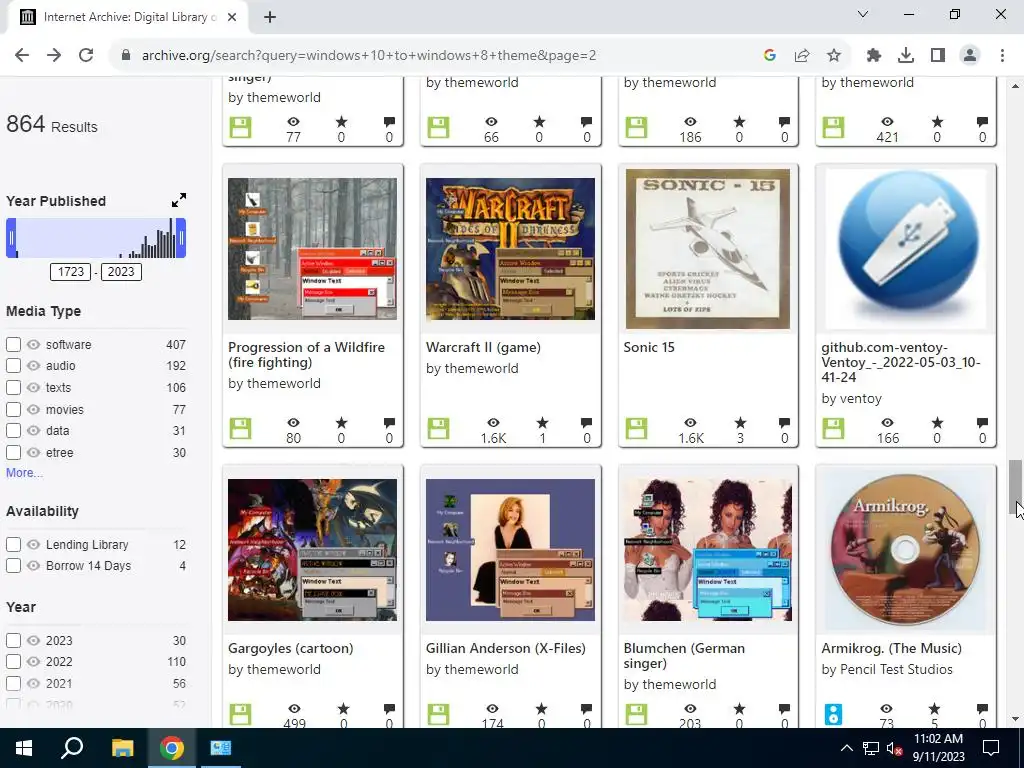The image size is (1024, 768).
Task: Click the address bar URL
Action: [369, 56]
